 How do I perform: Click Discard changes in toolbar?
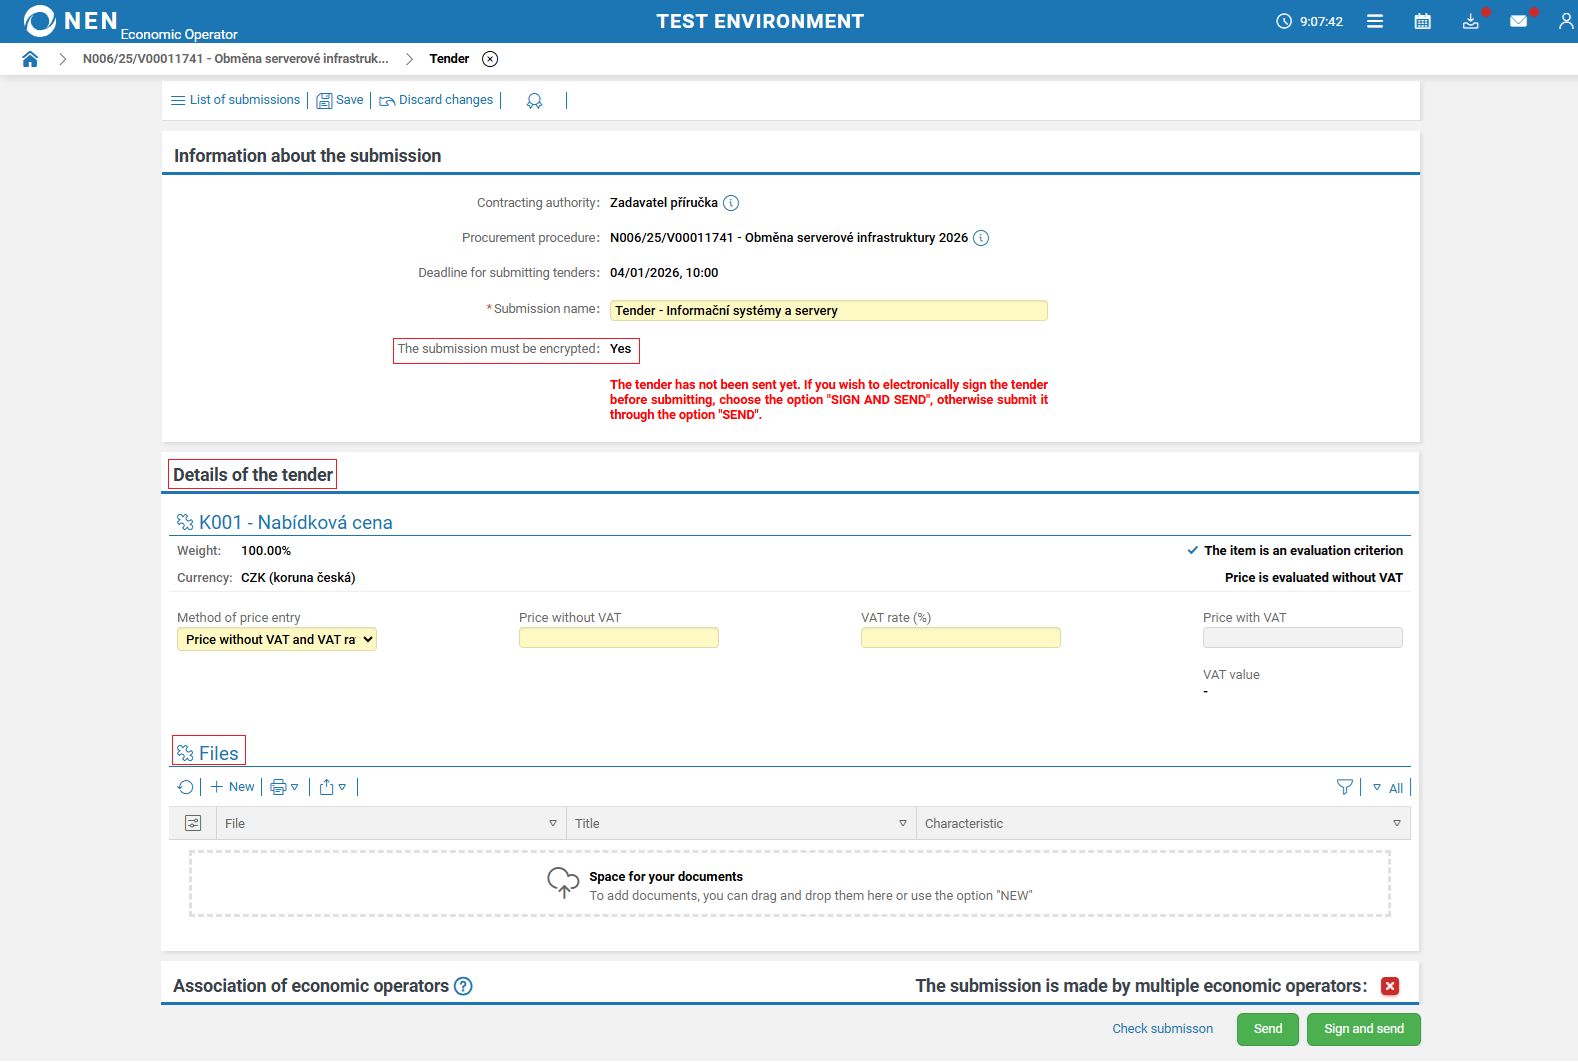click(x=437, y=100)
